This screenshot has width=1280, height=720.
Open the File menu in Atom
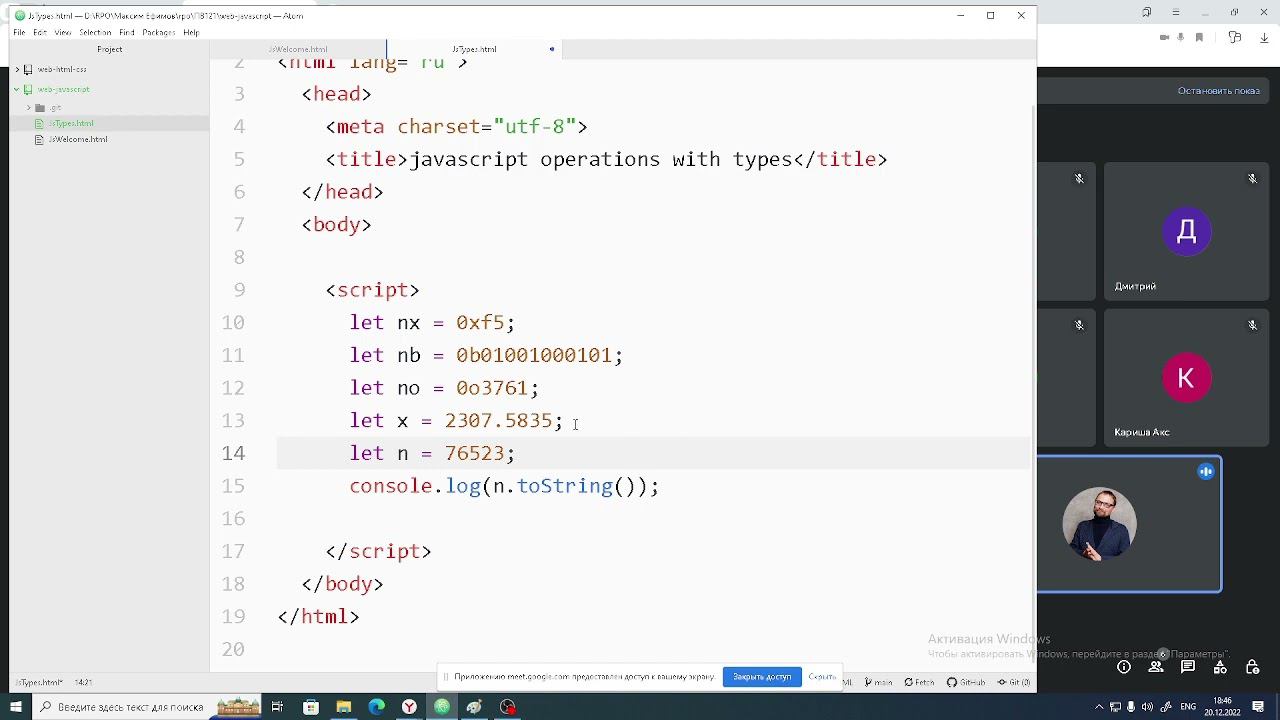(x=19, y=32)
